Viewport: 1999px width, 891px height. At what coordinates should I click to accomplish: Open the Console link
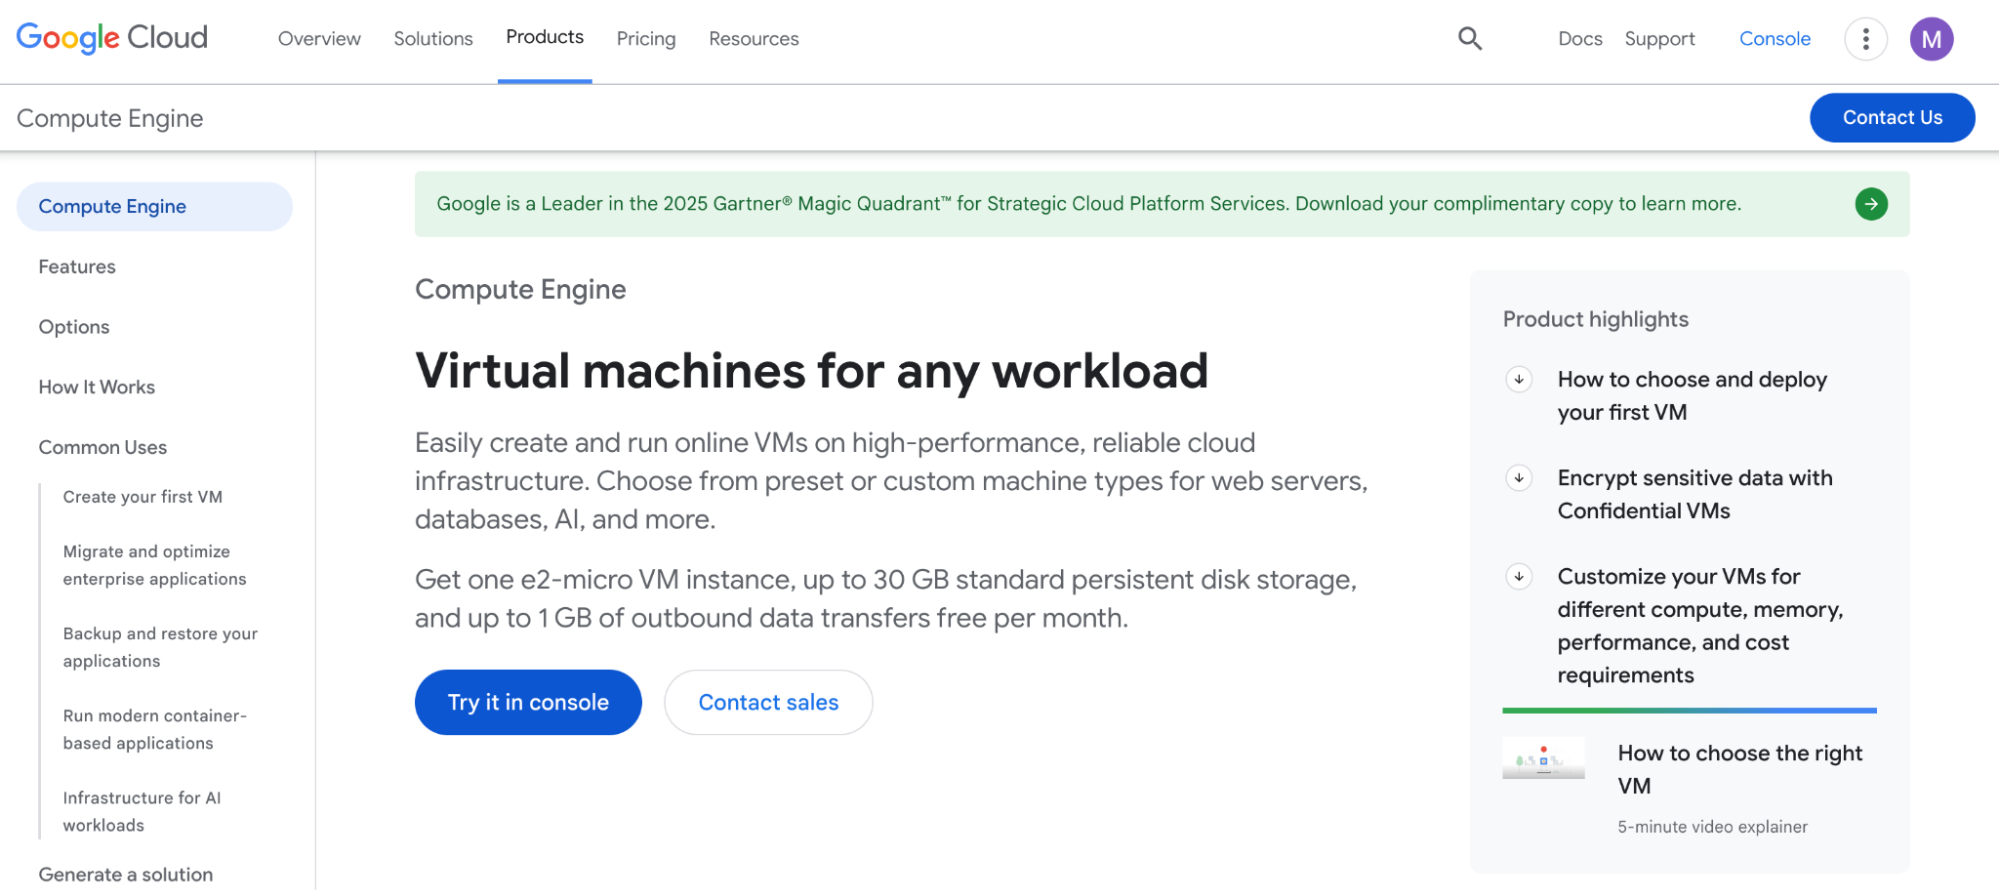click(1774, 39)
